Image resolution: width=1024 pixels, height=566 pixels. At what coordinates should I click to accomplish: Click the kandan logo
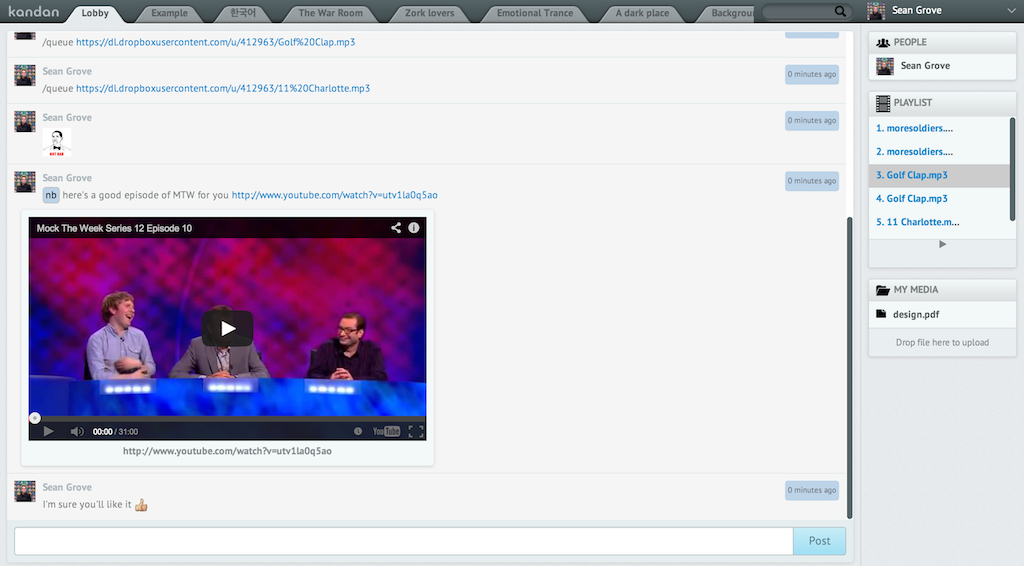point(33,11)
